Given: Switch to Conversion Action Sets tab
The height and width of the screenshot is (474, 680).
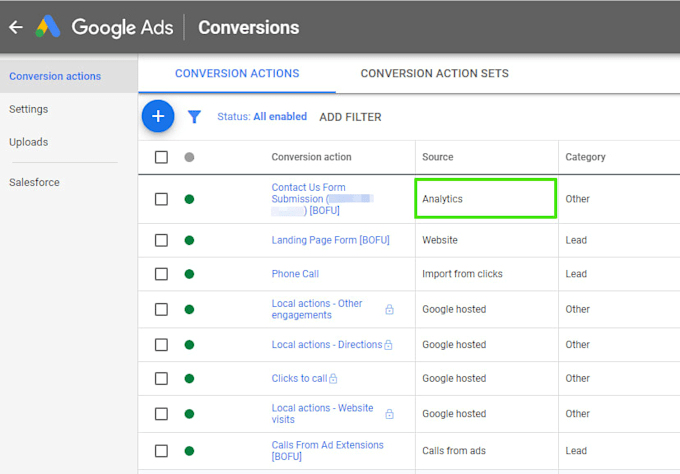Looking at the screenshot, I should (x=434, y=73).
